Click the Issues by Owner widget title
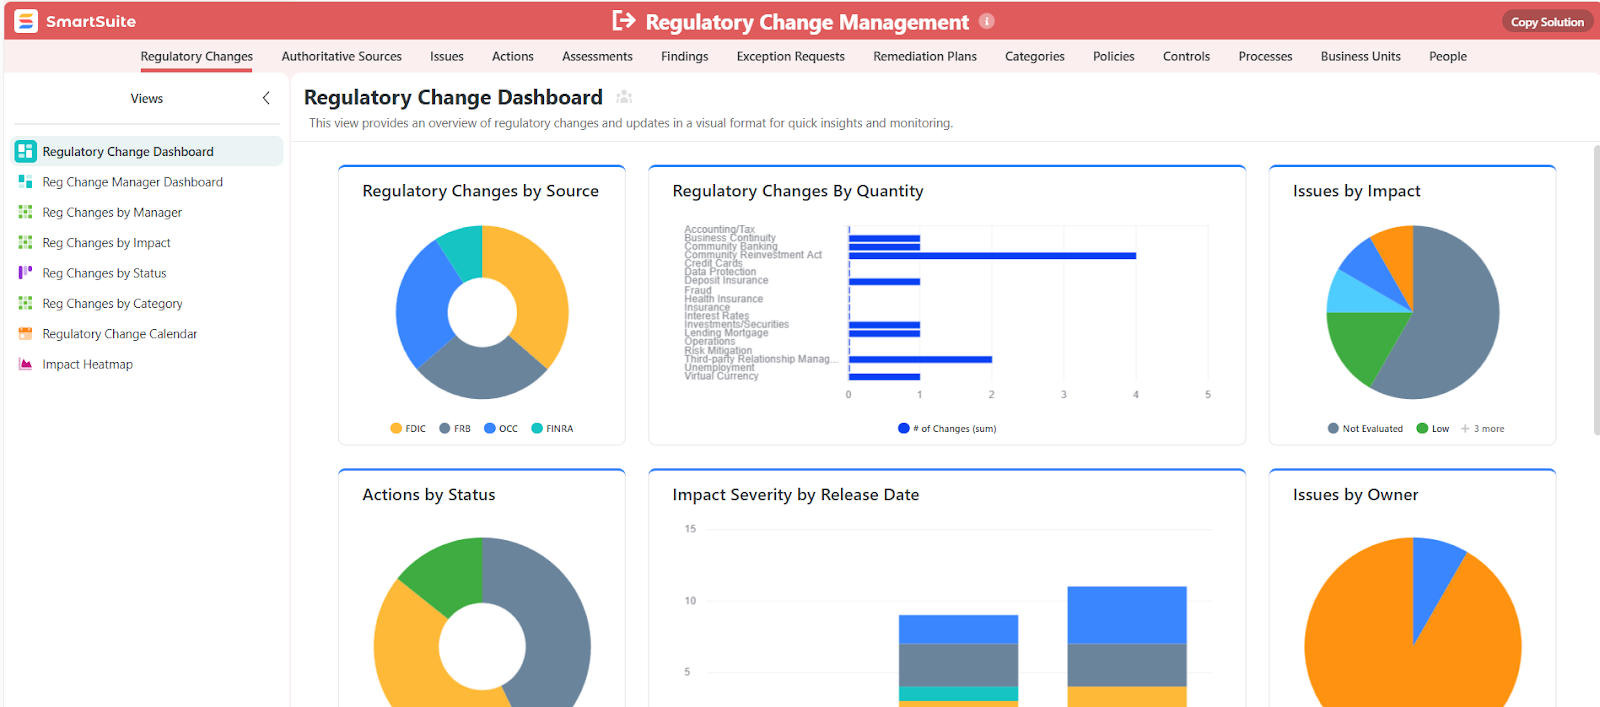Screen dimensions: 1600x707 [1355, 495]
